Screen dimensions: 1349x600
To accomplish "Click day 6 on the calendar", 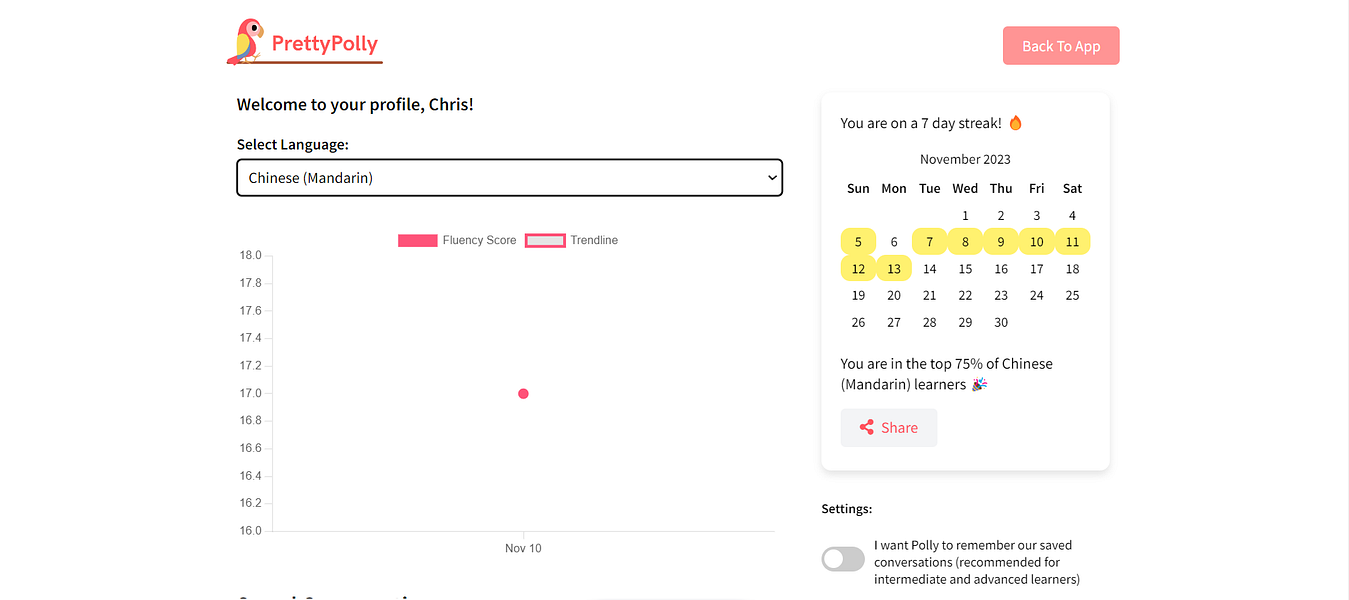I will point(894,242).
